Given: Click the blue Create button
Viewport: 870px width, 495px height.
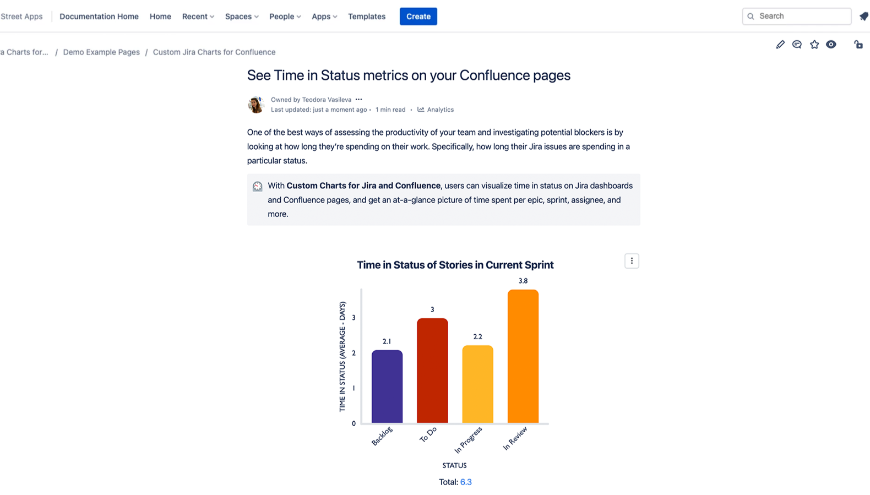Looking at the screenshot, I should [418, 16].
